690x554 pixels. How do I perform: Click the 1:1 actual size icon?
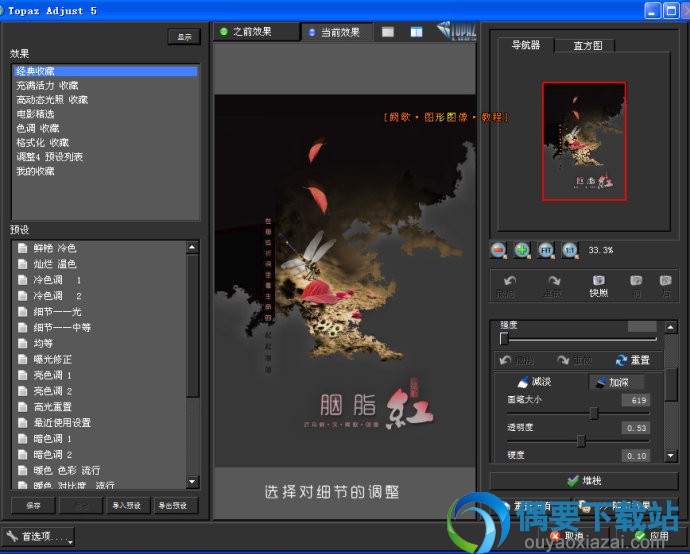tap(570, 250)
